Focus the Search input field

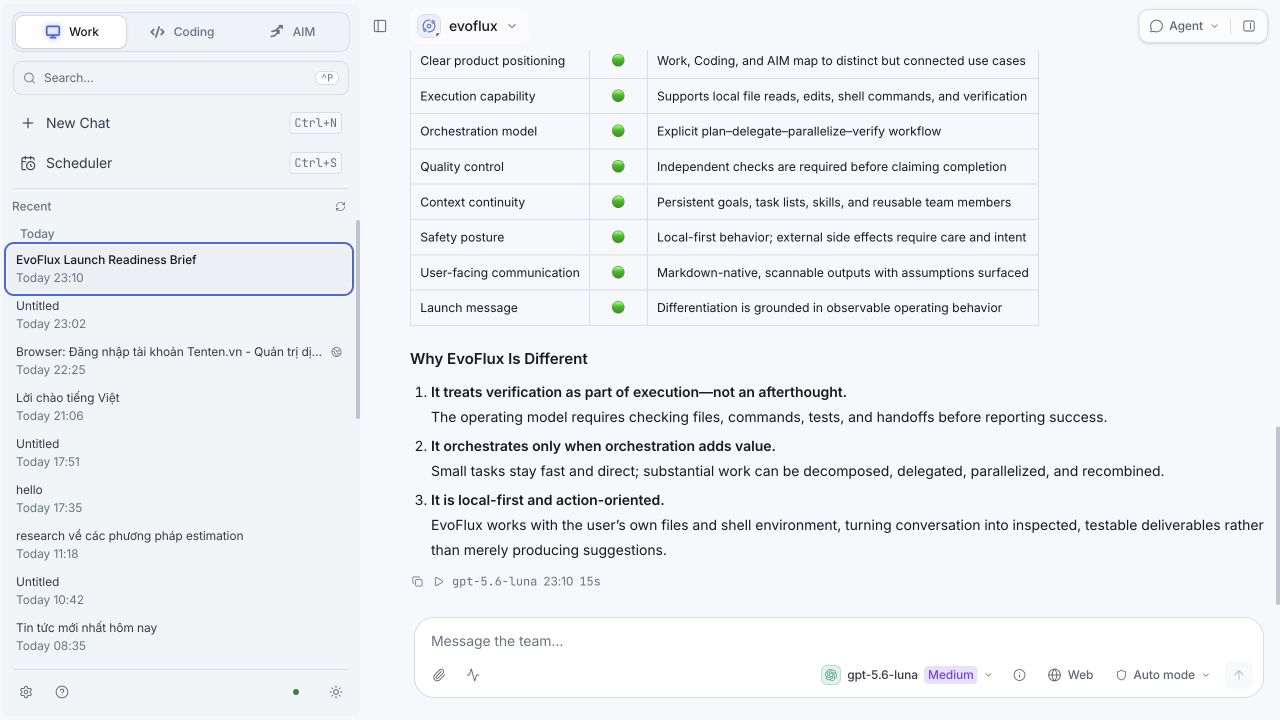181,78
